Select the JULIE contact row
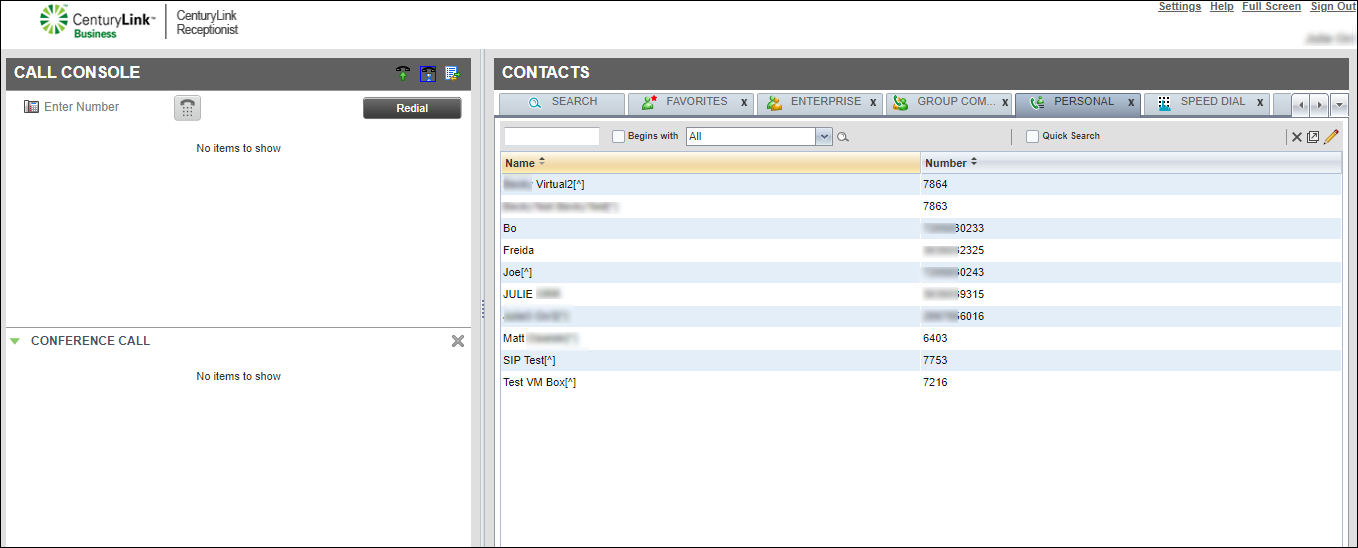Screen dimensions: 1358x548 [921, 294]
